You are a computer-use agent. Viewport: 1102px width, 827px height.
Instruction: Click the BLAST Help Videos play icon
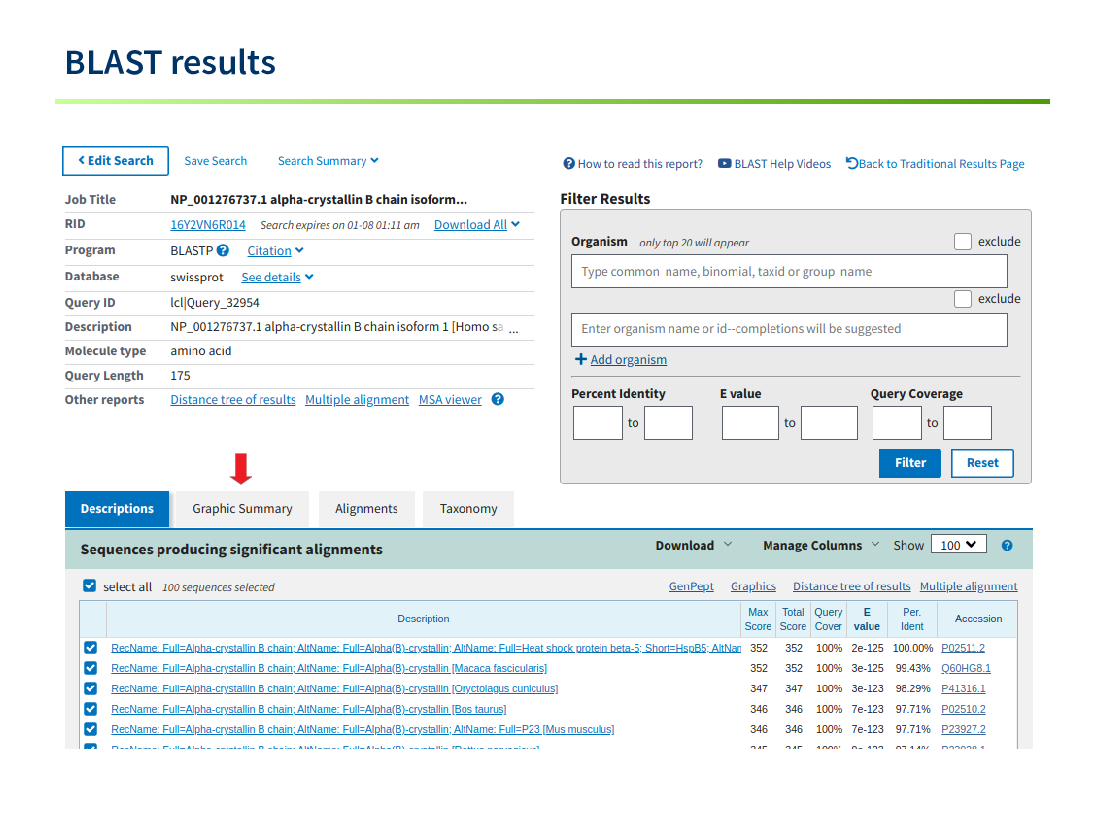click(724, 164)
